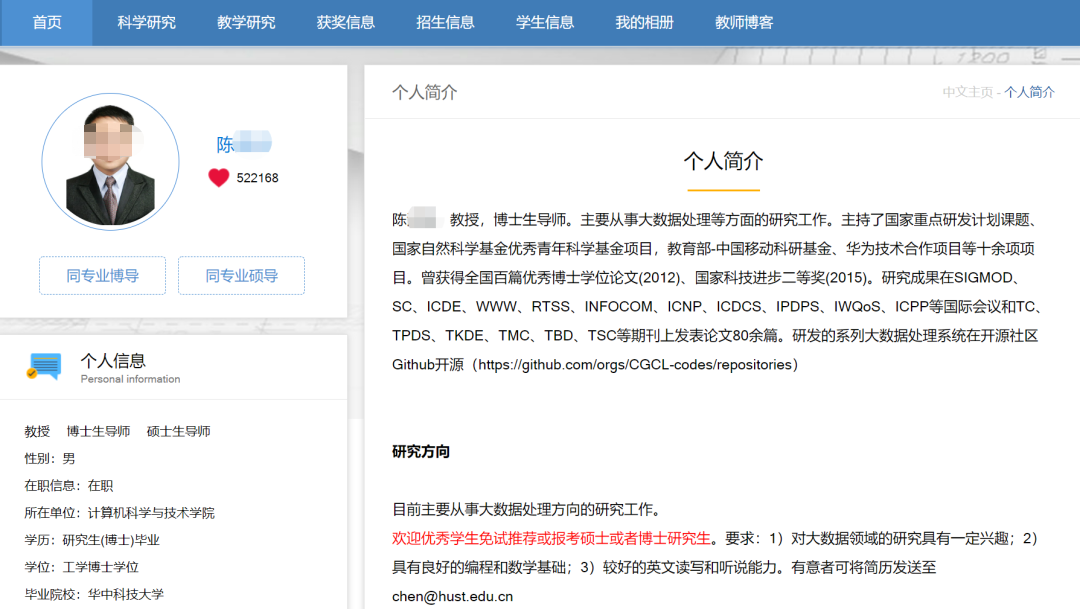
Task: Click the 研究方向 section heading
Action: (x=421, y=452)
